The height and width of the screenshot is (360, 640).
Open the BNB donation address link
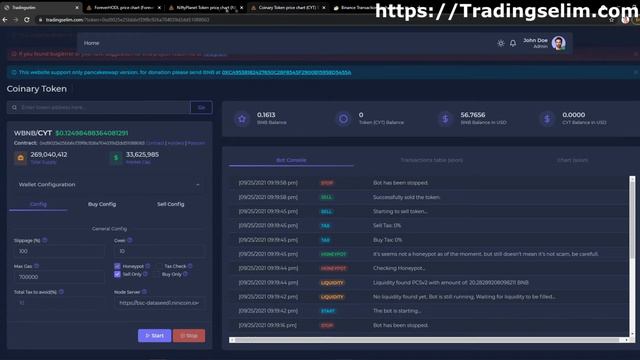[x=287, y=72]
